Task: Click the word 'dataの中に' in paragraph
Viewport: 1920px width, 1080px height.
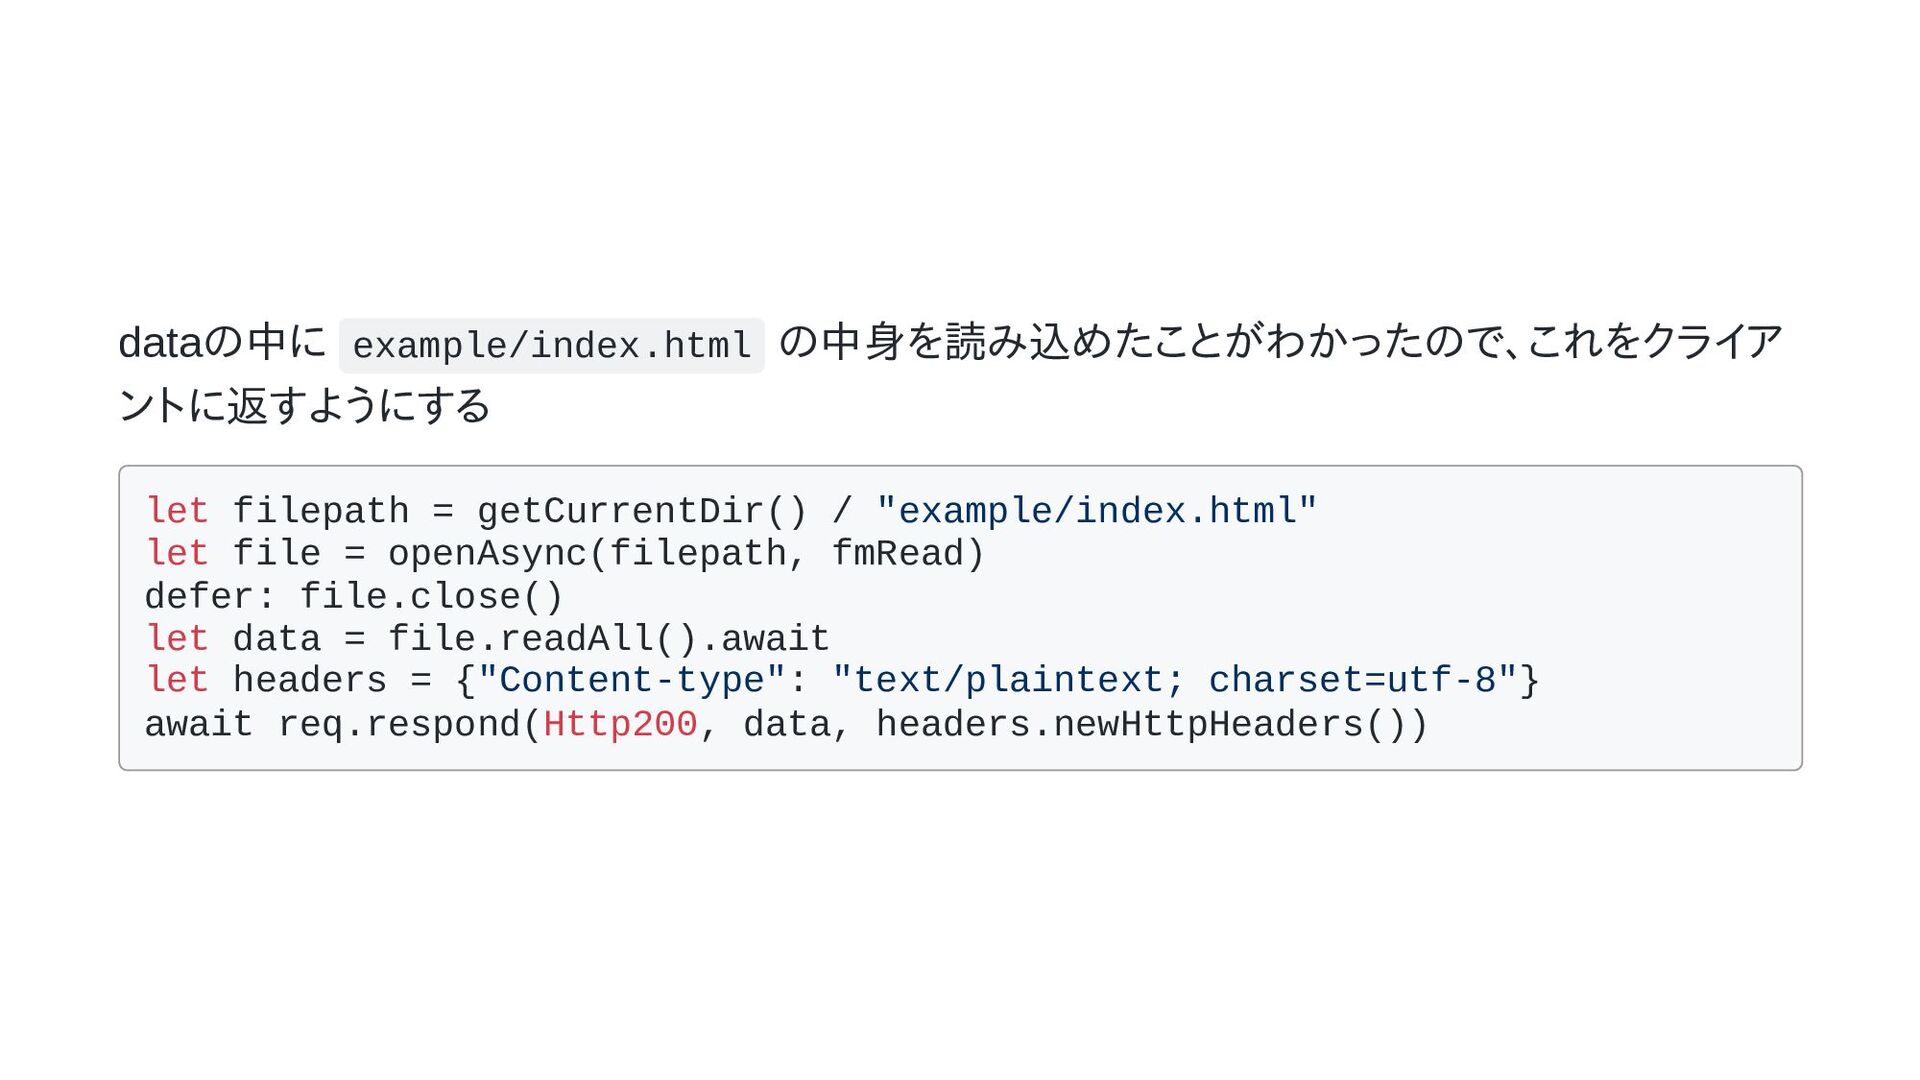Action: tap(222, 342)
